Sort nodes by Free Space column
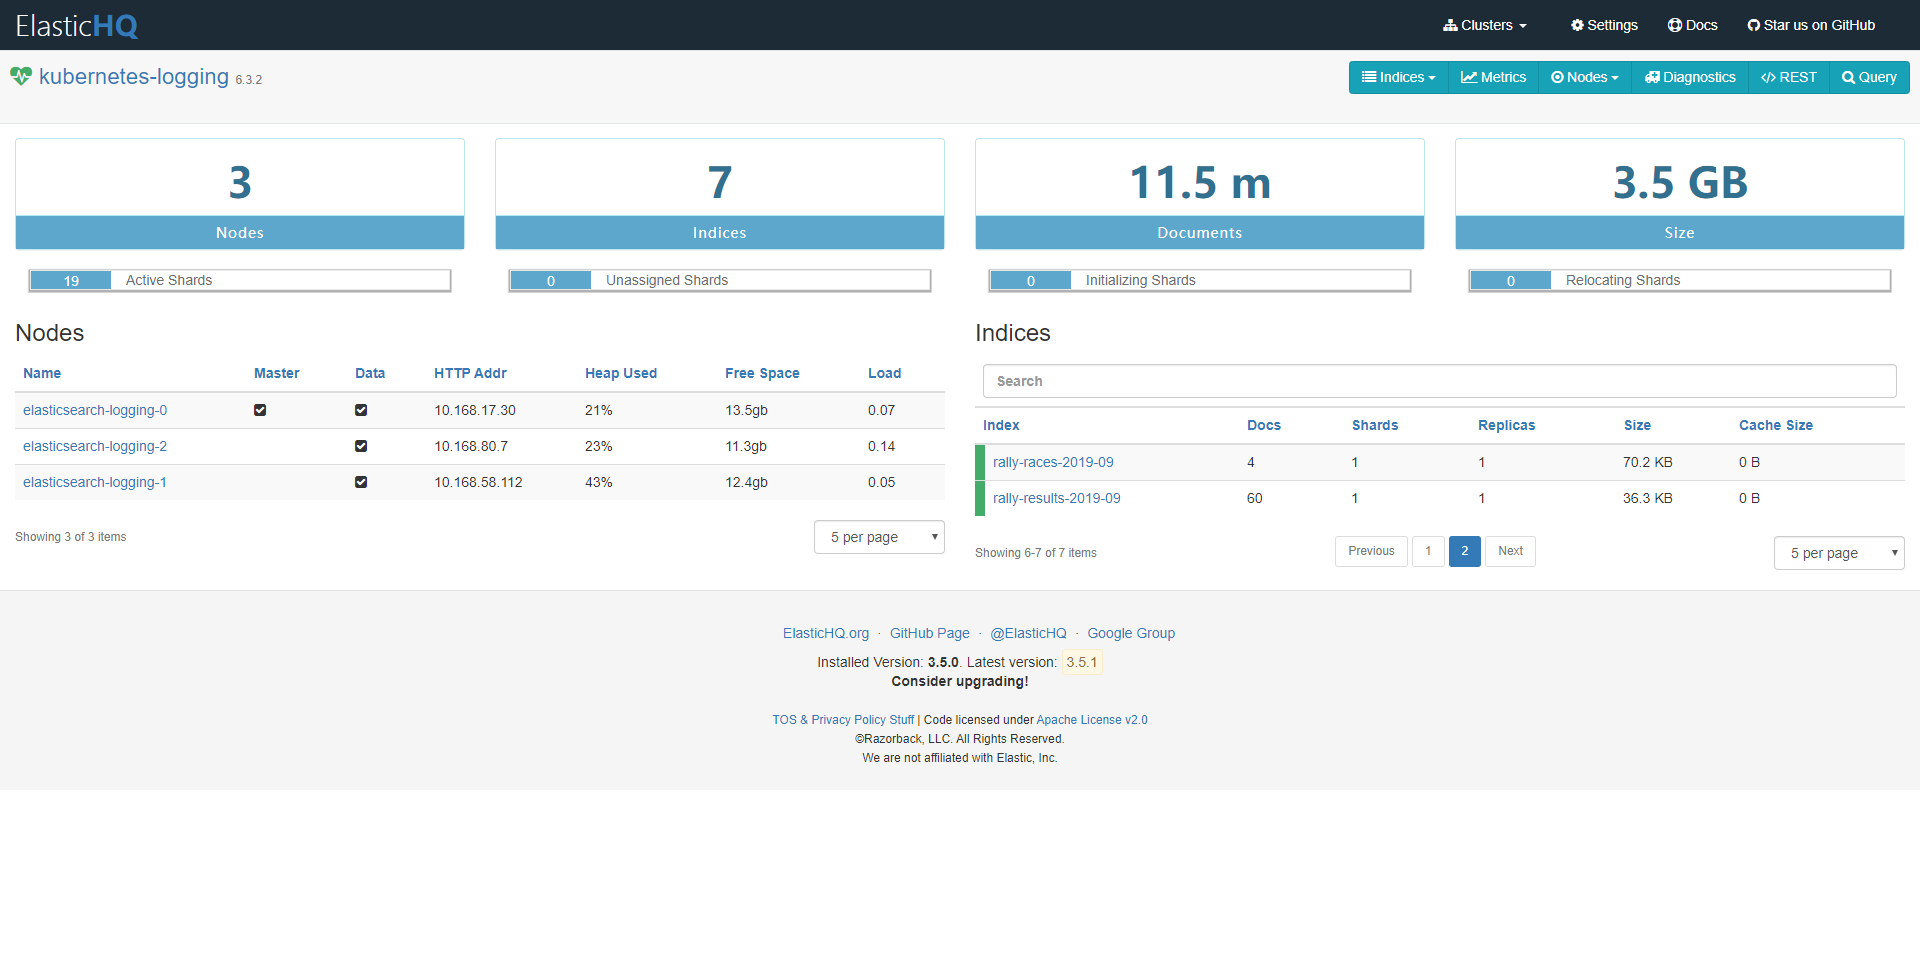Image resolution: width=1920 pixels, height=969 pixels. tap(762, 373)
